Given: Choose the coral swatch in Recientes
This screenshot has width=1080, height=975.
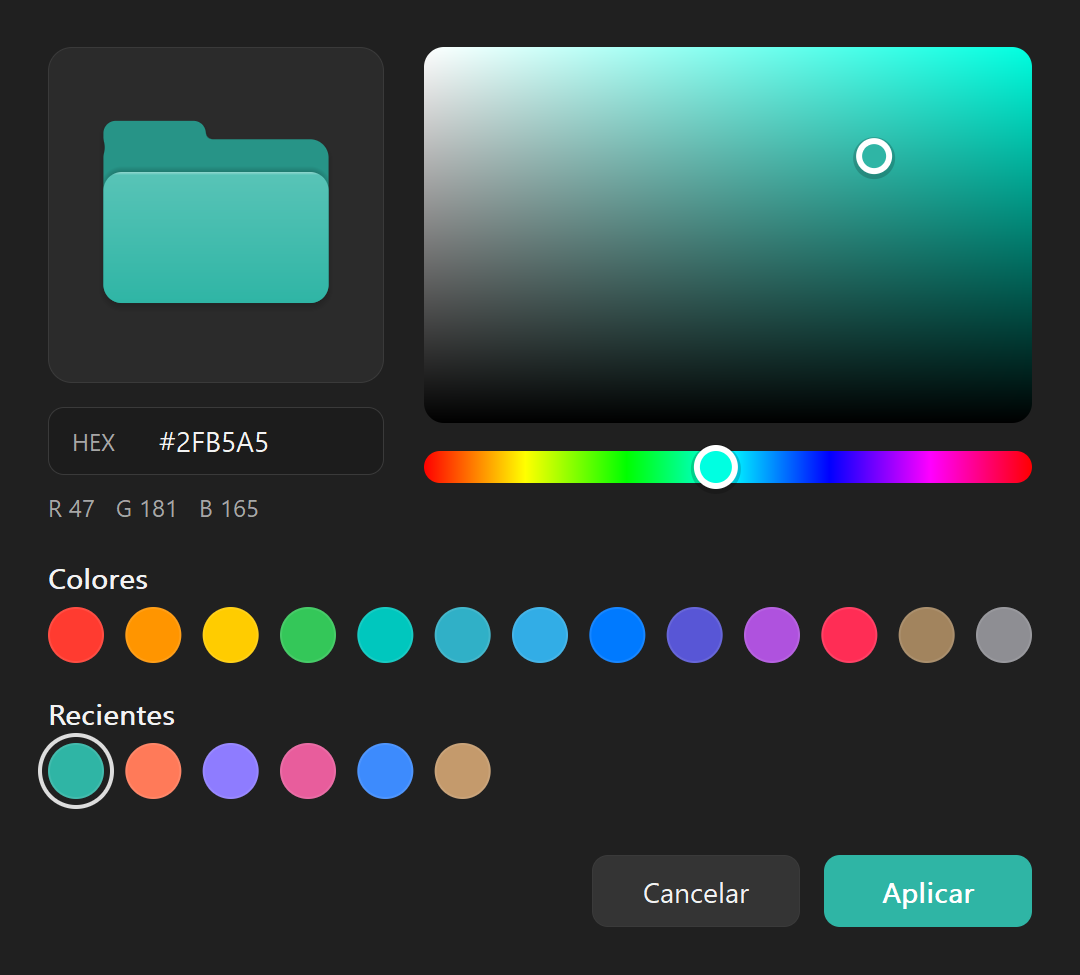Looking at the screenshot, I should [153, 771].
